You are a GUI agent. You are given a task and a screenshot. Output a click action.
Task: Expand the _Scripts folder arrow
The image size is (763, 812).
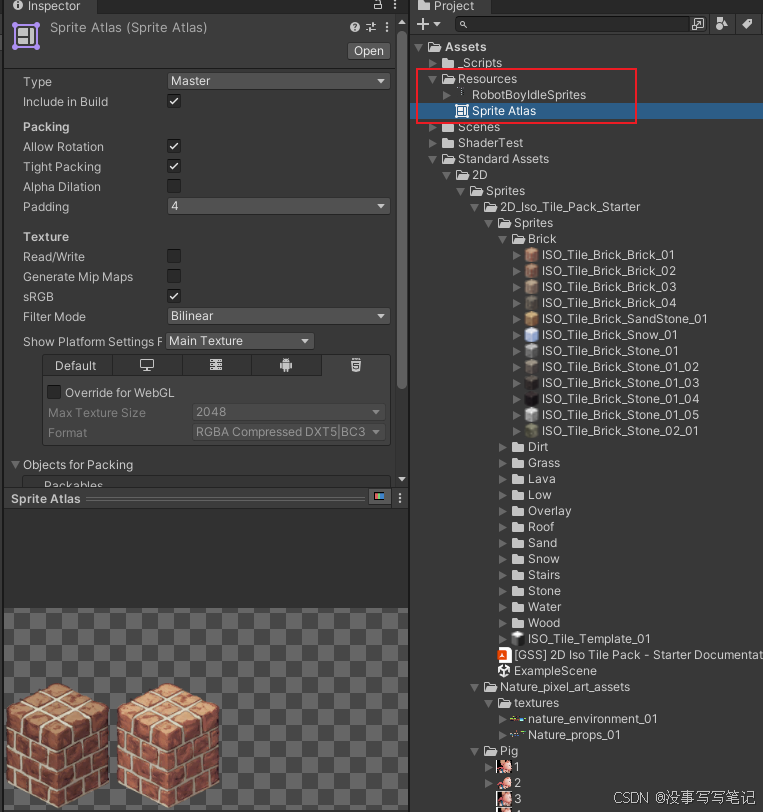(x=433, y=63)
